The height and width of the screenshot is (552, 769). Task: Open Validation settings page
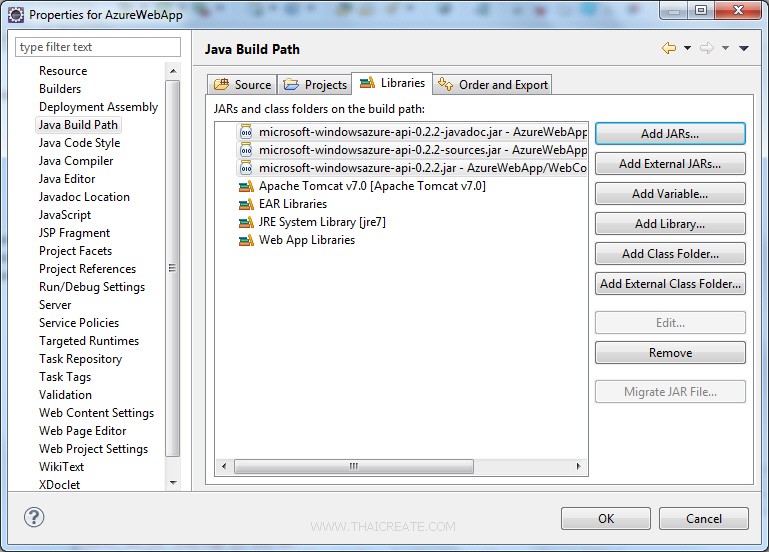[65, 395]
